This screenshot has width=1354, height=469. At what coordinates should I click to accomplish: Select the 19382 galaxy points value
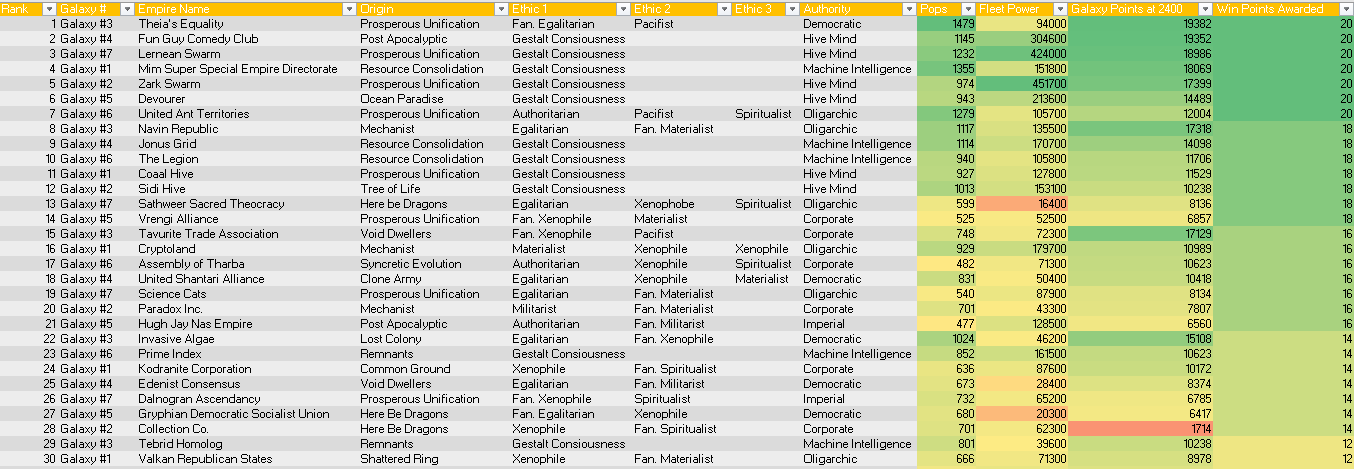[1141, 24]
